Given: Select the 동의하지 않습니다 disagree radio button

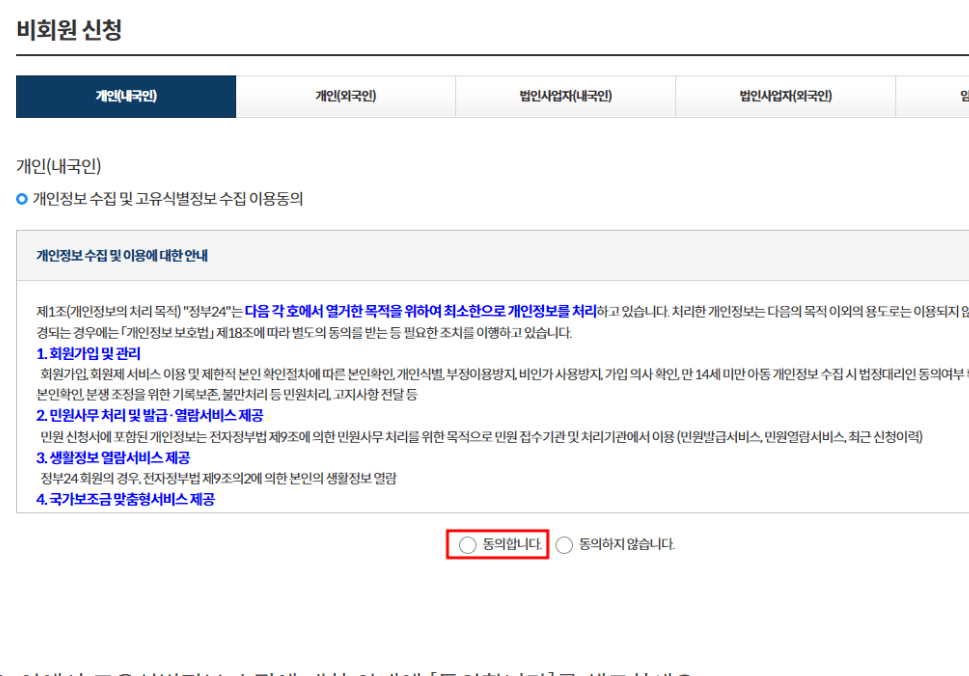Looking at the screenshot, I should click(x=564, y=545).
